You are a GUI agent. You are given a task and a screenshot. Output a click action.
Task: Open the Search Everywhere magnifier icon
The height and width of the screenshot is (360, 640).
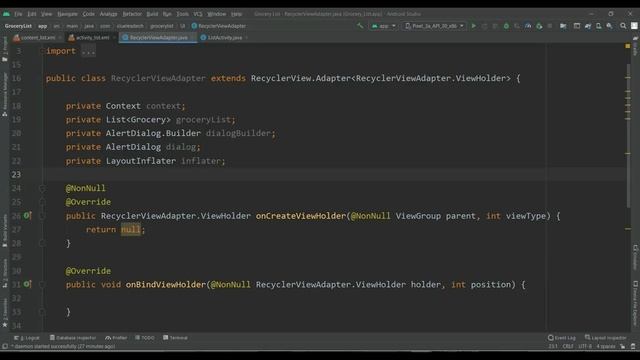(x=623, y=26)
